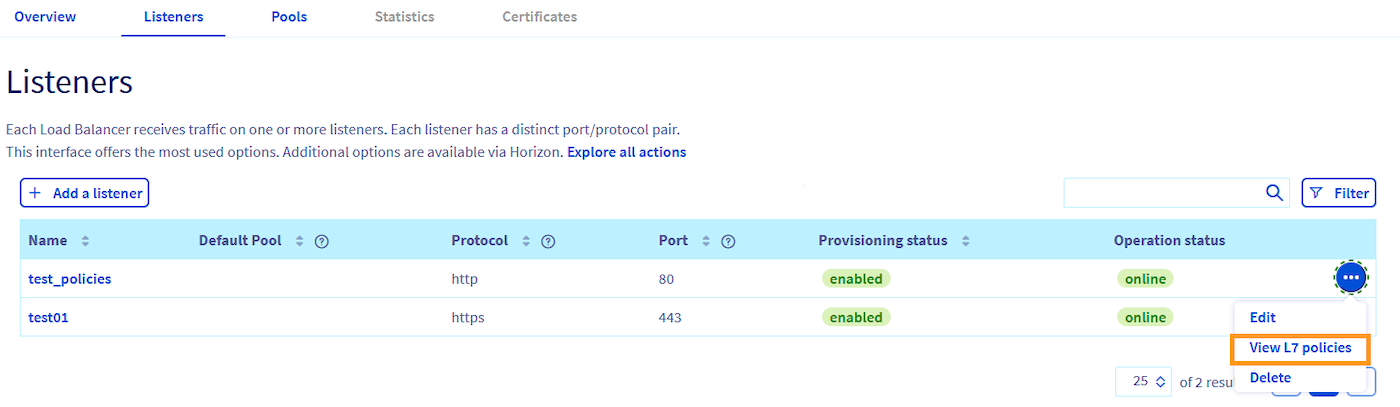
Task: Sort listeners by Name column arrows
Action: click(85, 241)
